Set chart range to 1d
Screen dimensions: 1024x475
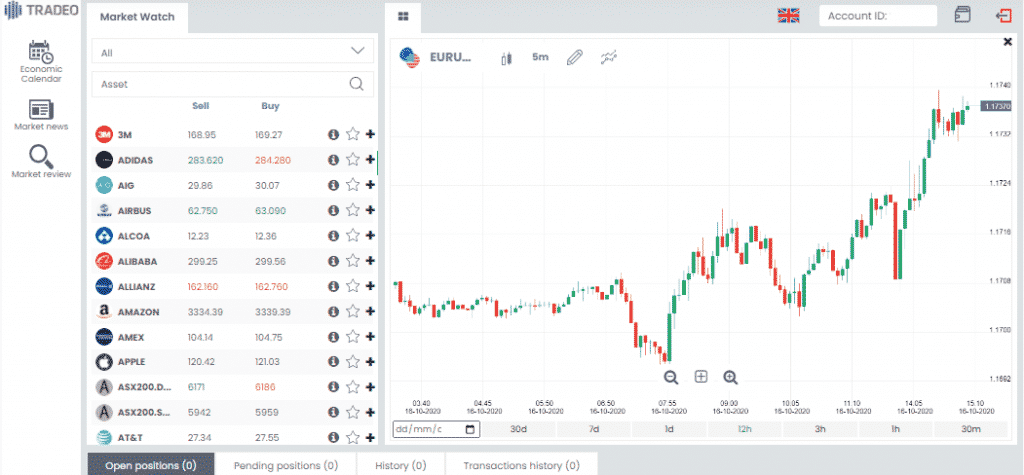coord(669,429)
